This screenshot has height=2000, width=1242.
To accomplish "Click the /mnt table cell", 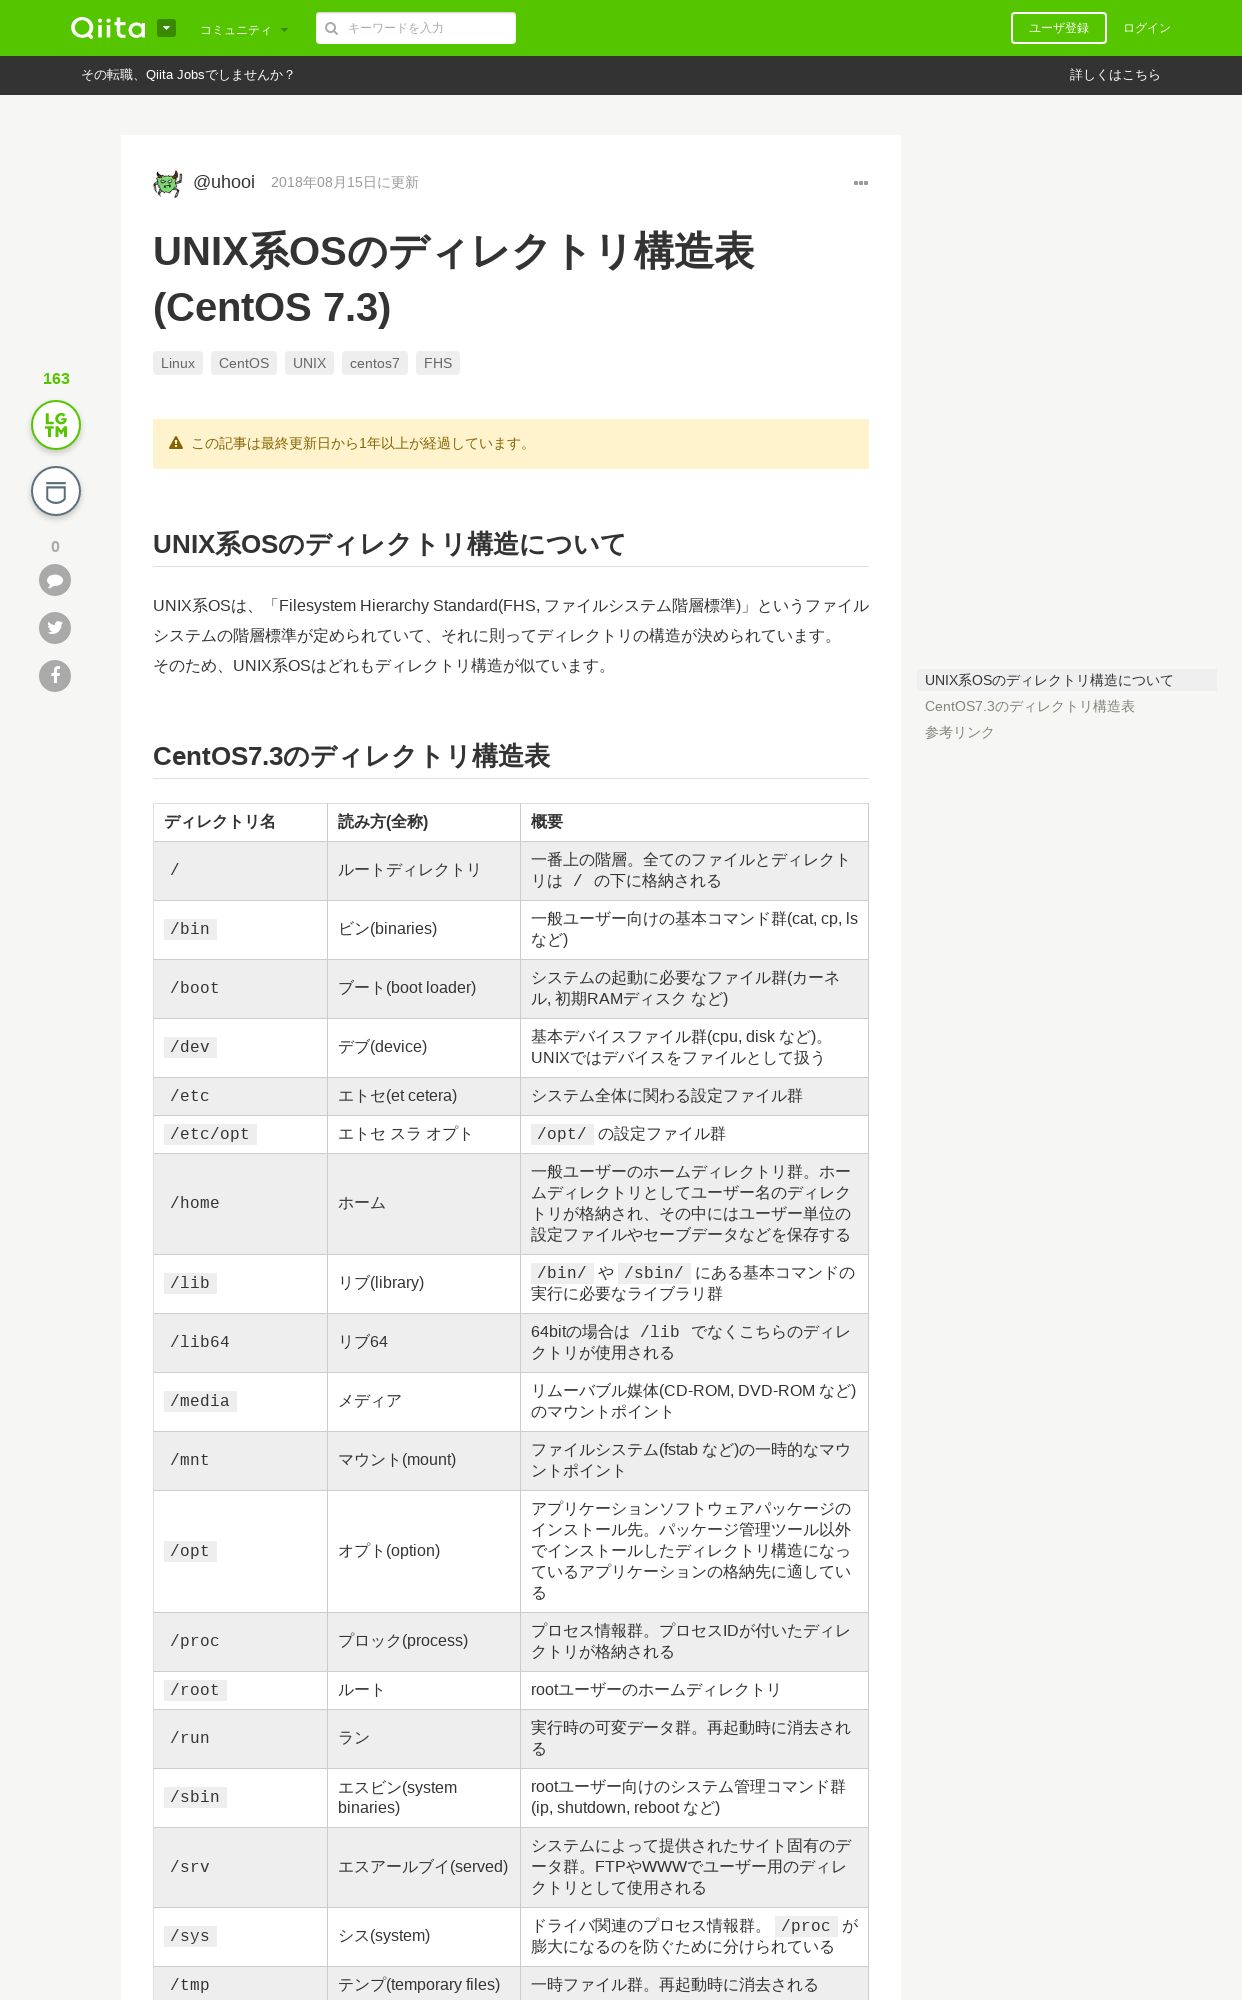I will [x=241, y=1460].
